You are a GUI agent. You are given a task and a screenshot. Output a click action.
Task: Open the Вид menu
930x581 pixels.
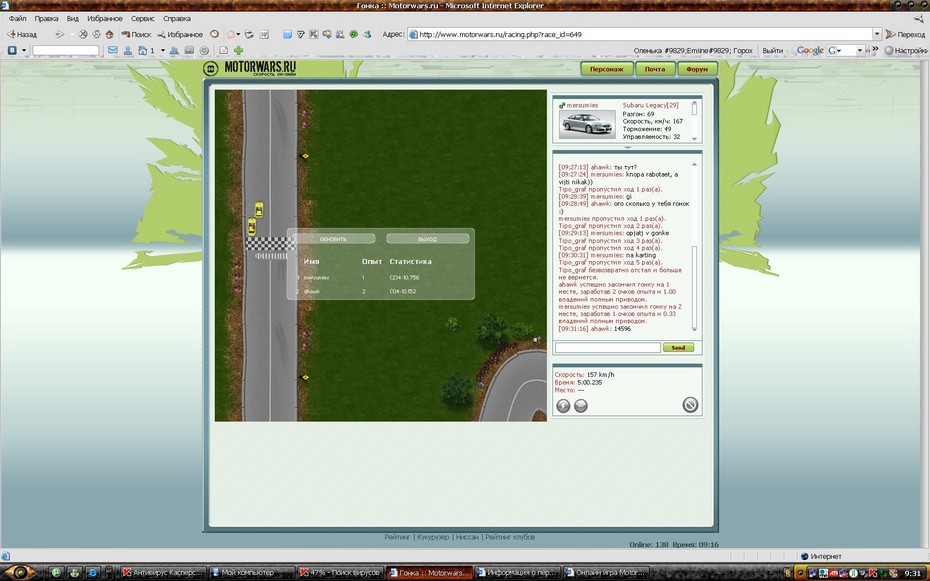(x=72, y=18)
